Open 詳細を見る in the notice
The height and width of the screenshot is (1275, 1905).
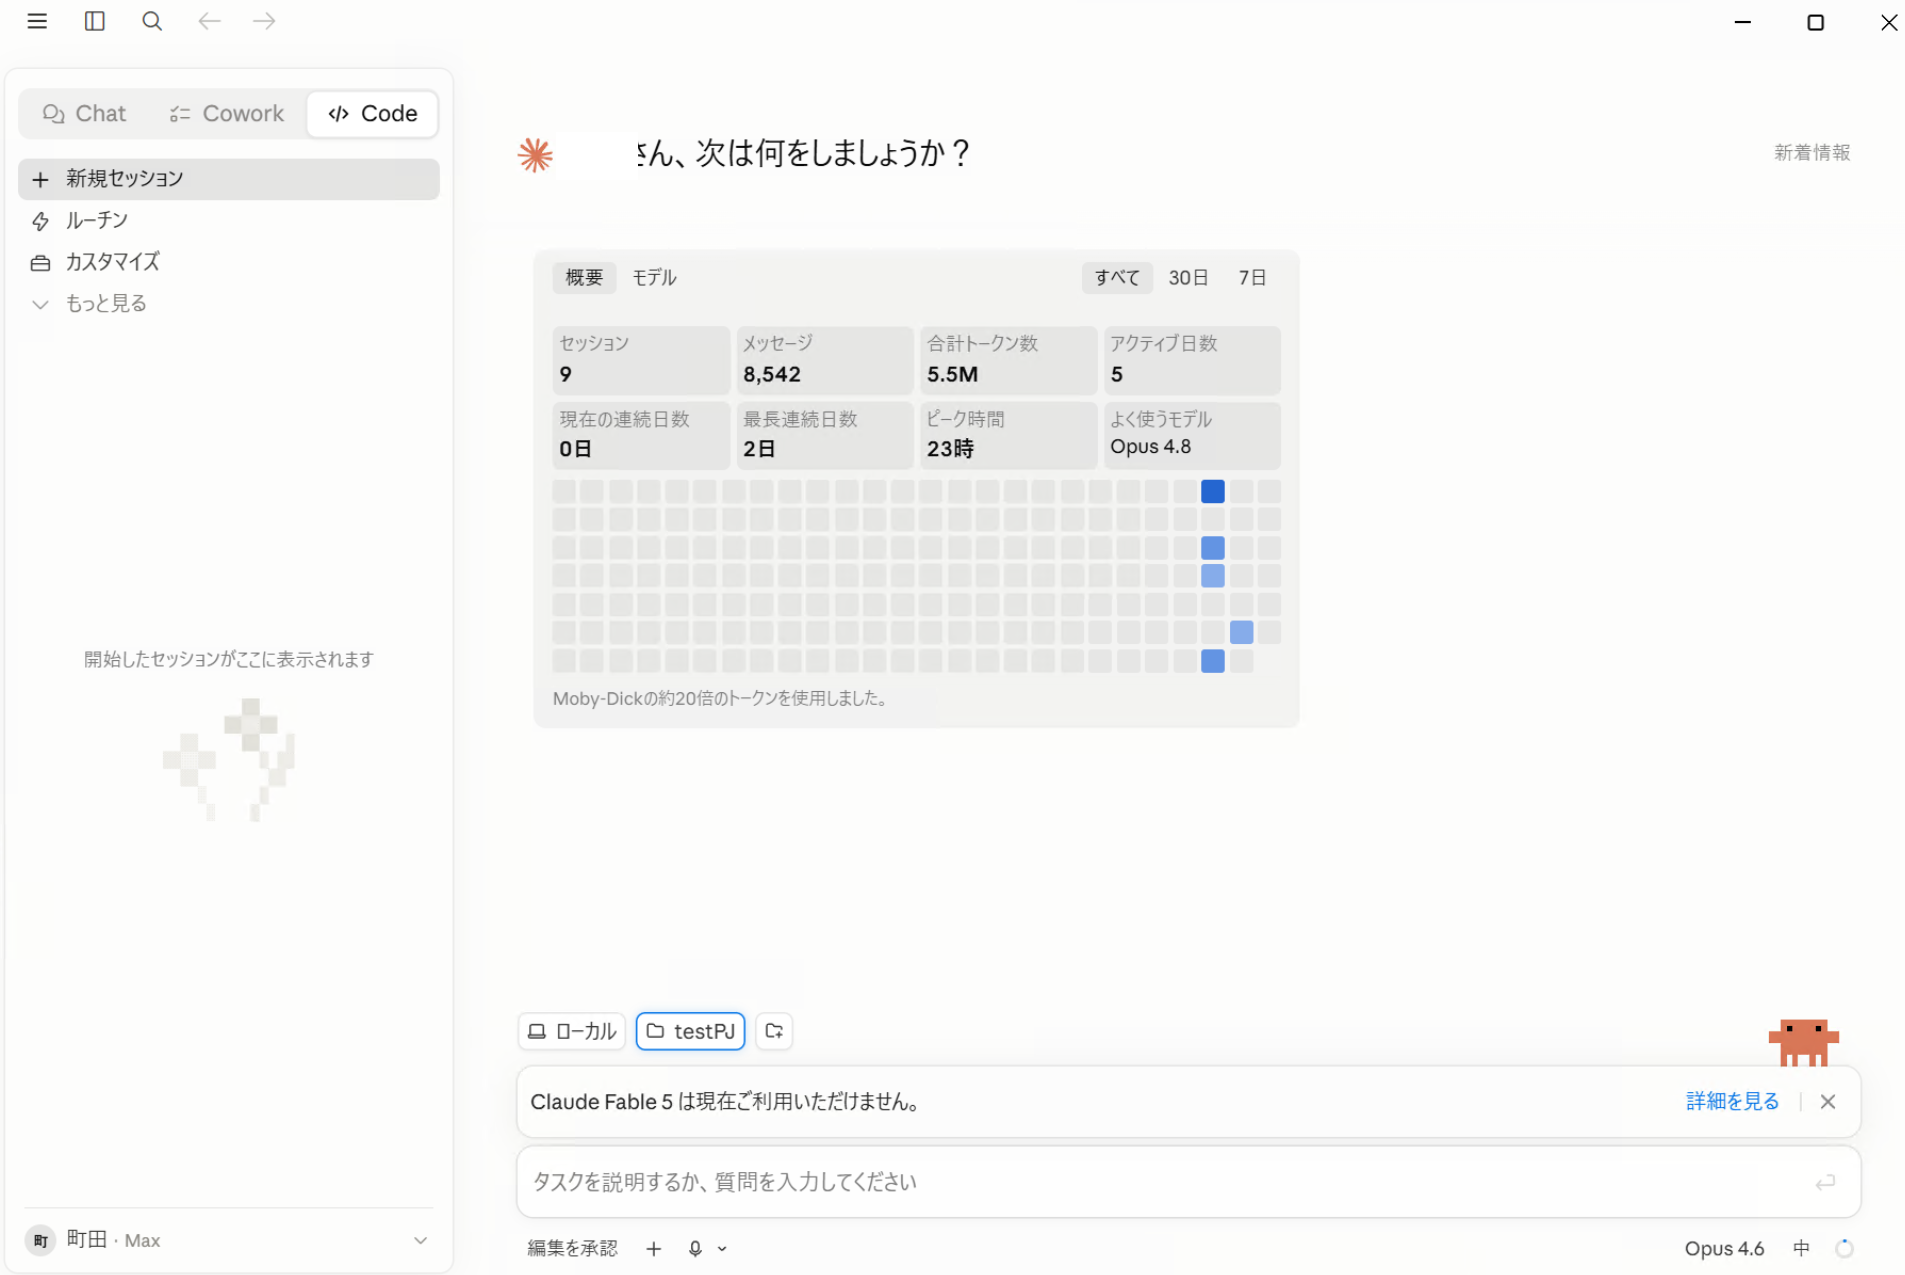[1732, 1101]
